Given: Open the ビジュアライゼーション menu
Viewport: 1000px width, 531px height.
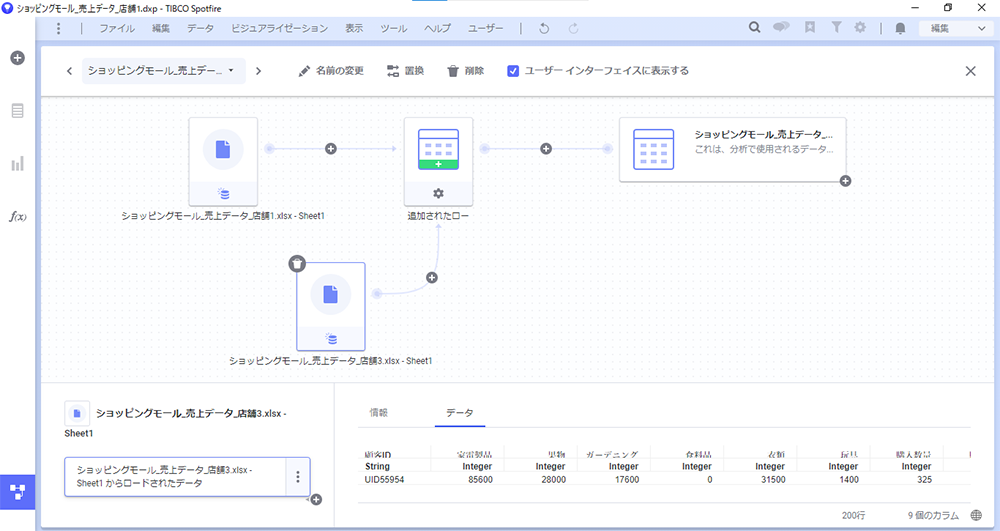Looking at the screenshot, I should pyautogui.click(x=279, y=28).
